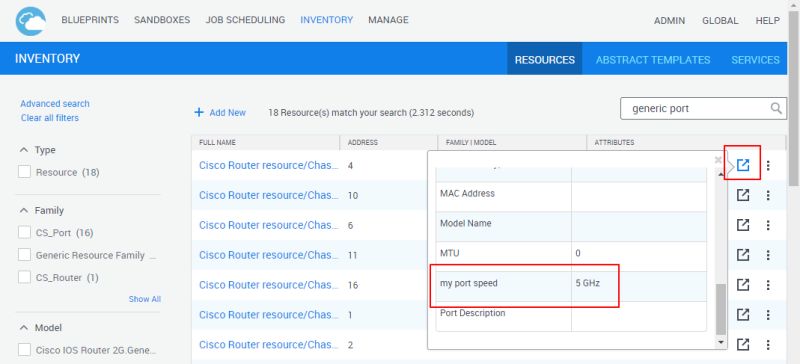
Task: Open attributes popup for address 16 row
Action: tap(743, 285)
